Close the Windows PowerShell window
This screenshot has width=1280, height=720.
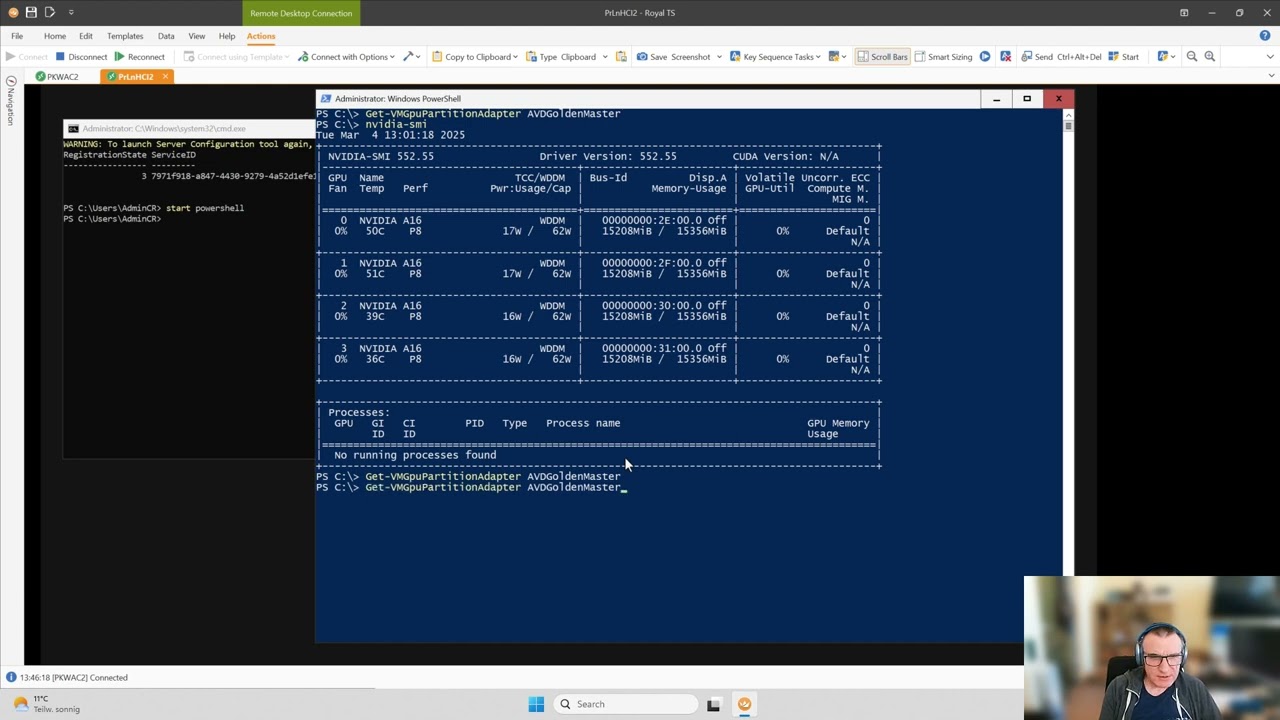(x=1058, y=99)
